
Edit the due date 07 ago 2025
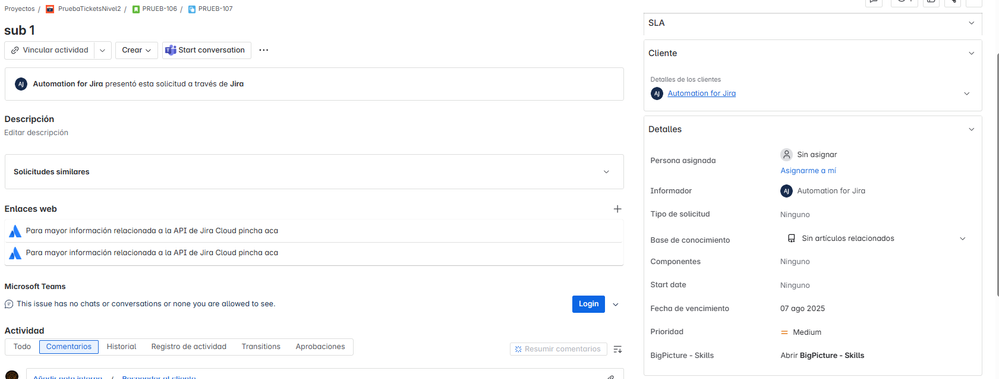[x=802, y=308]
